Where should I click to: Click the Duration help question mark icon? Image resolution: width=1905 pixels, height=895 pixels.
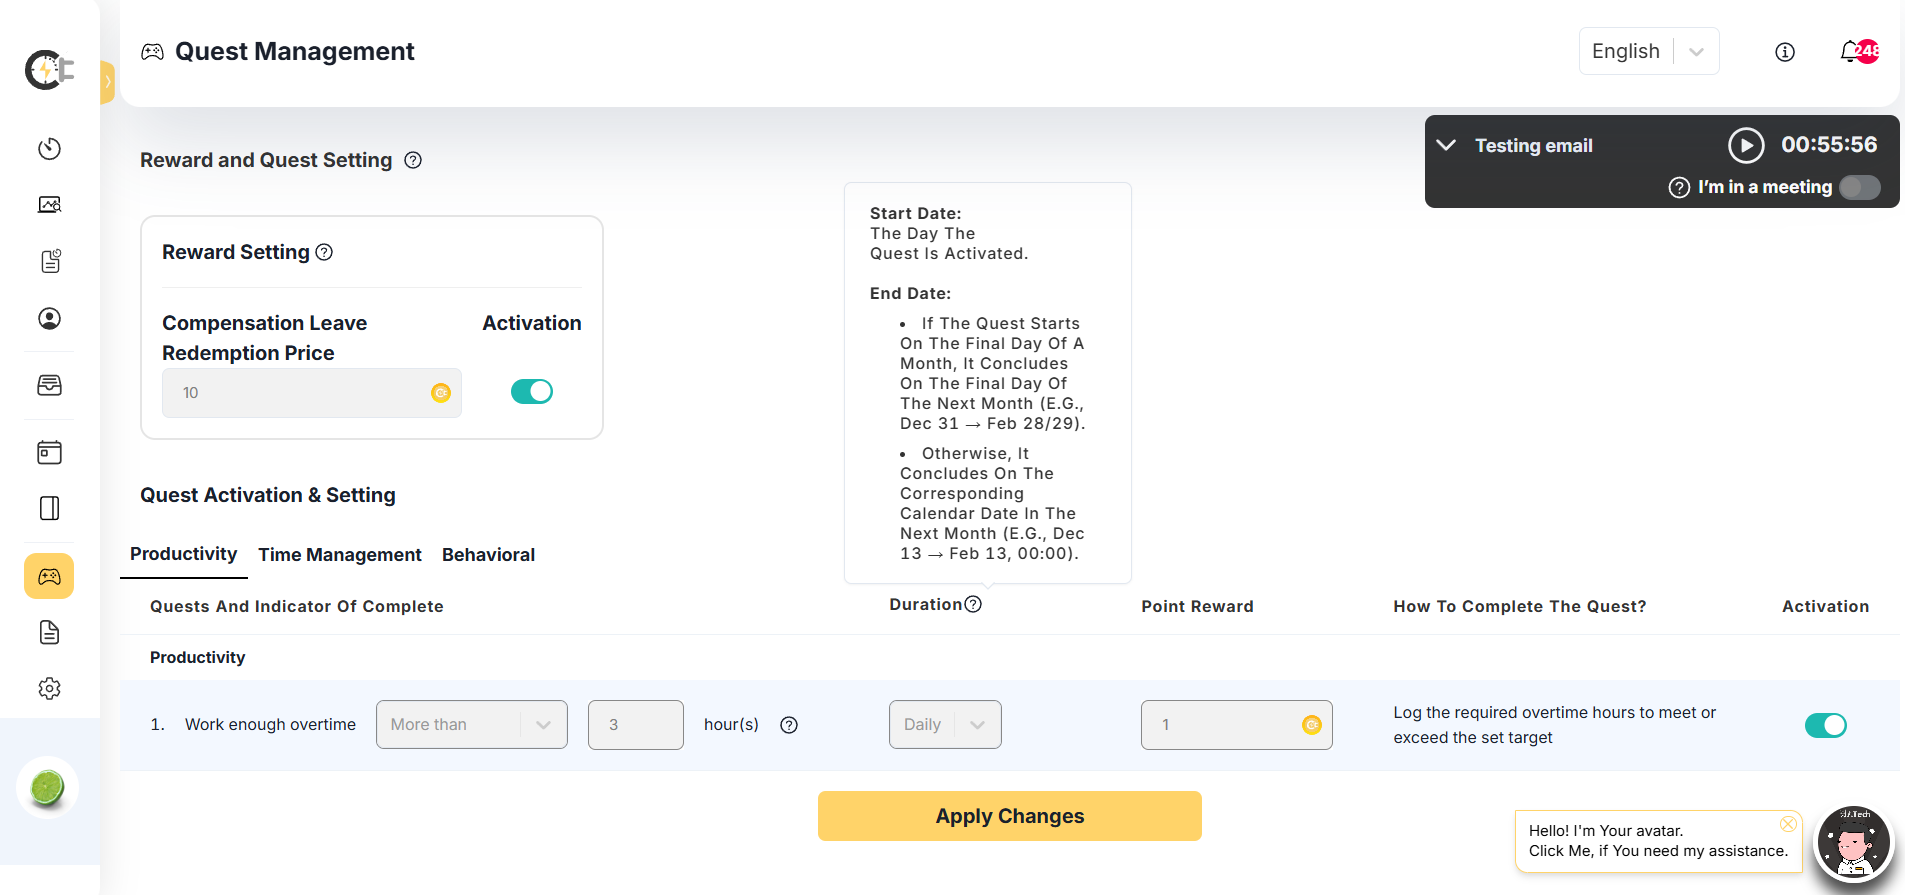(x=973, y=604)
